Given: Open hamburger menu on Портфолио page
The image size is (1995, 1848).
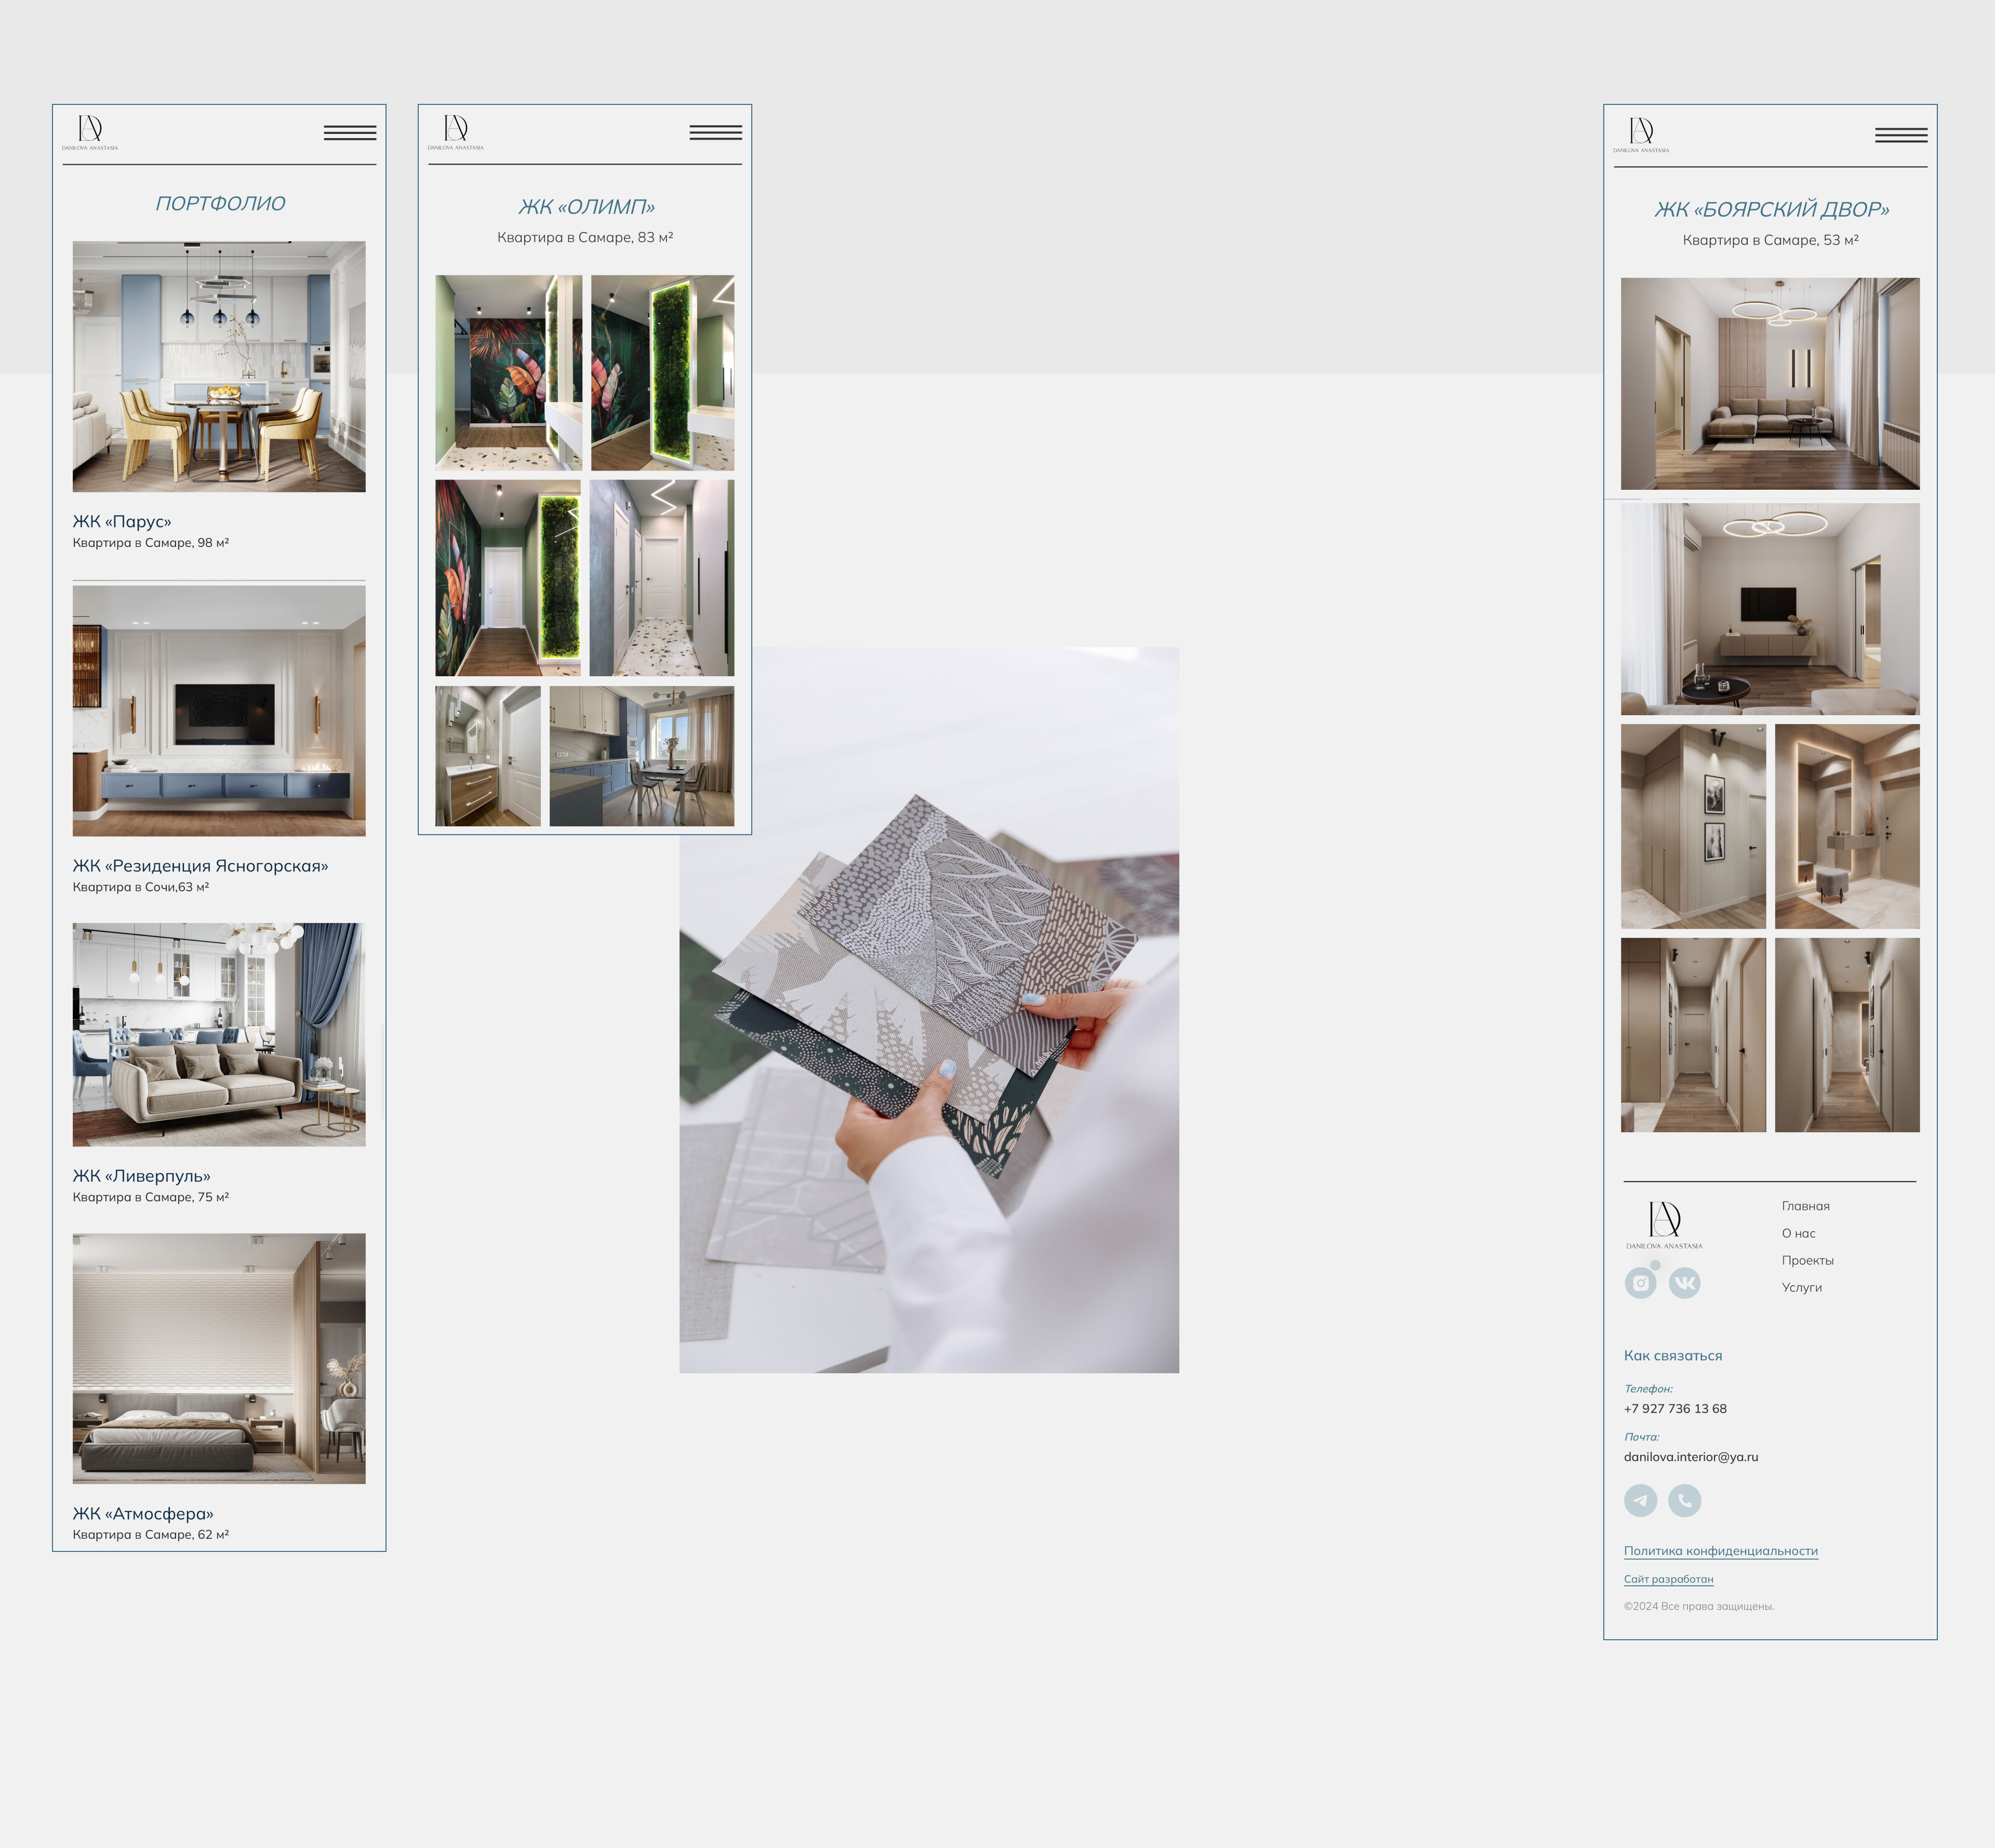Looking at the screenshot, I should tap(349, 132).
